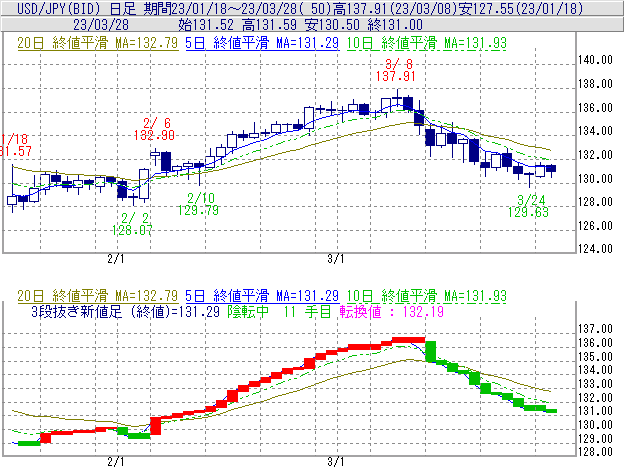Image resolution: width=624 pixels, height=475 pixels.
Task: Click the 高137.91(23/03/08) period high text
Action: (x=396, y=8)
